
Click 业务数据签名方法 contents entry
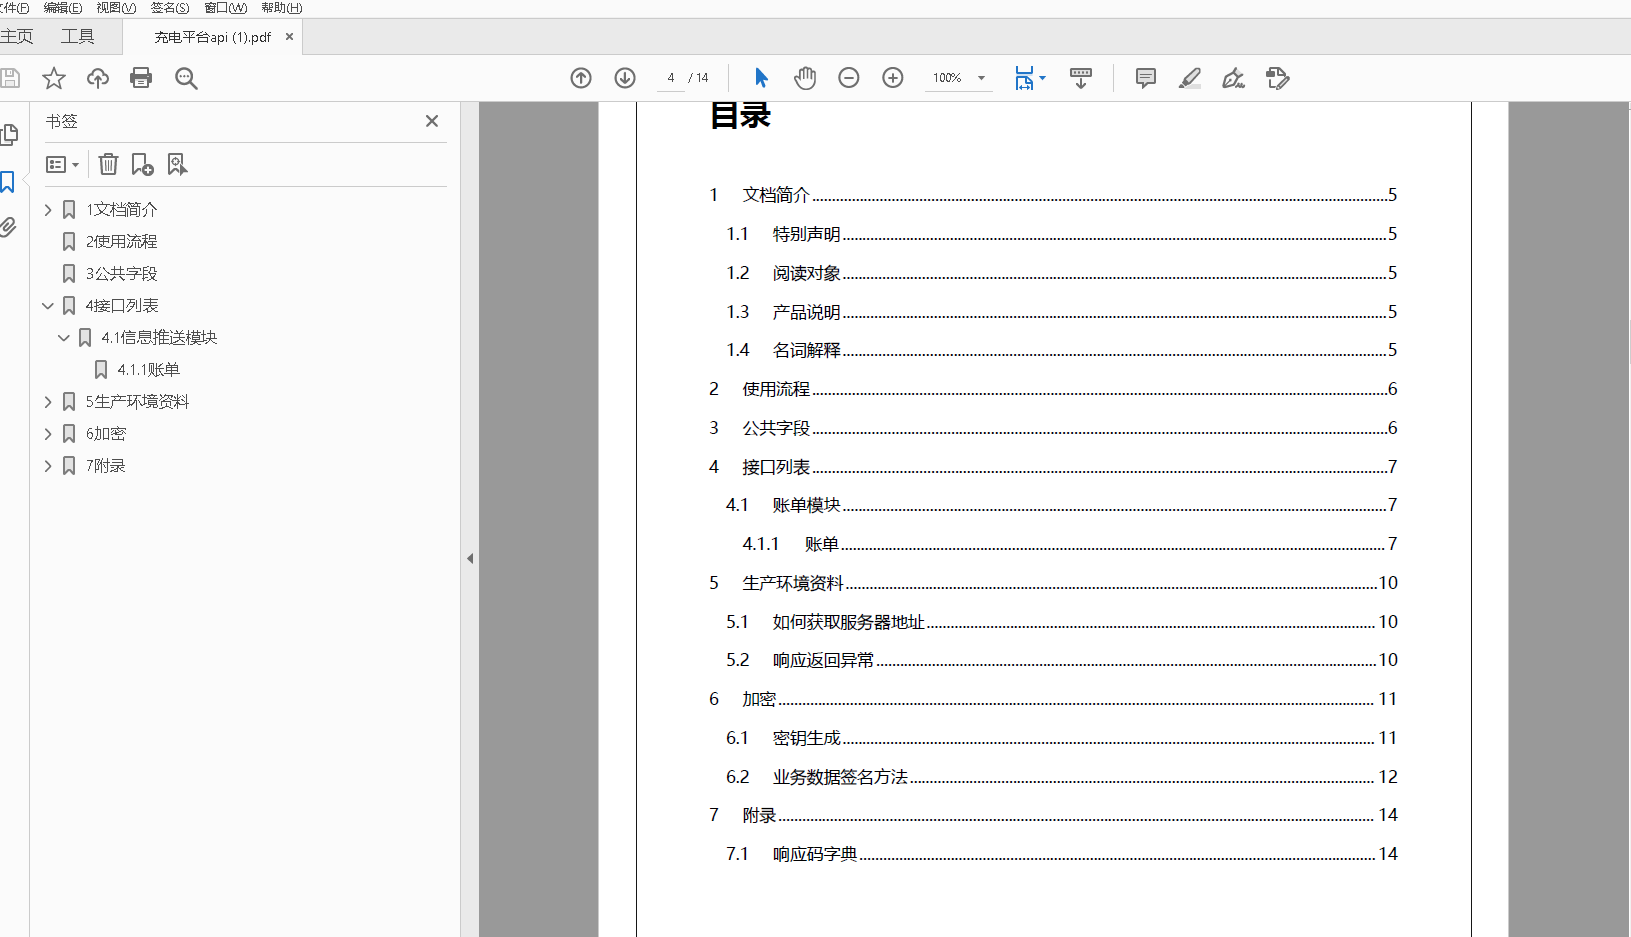tap(840, 777)
